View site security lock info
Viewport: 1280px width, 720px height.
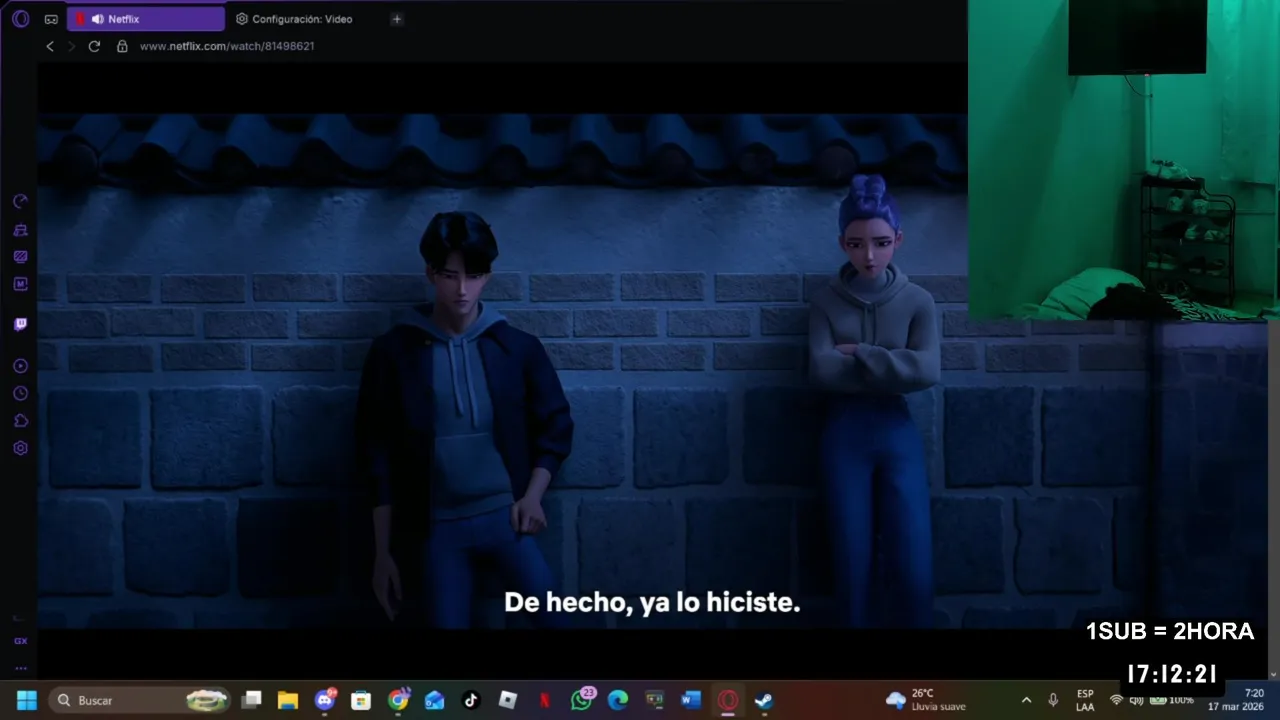pos(122,46)
